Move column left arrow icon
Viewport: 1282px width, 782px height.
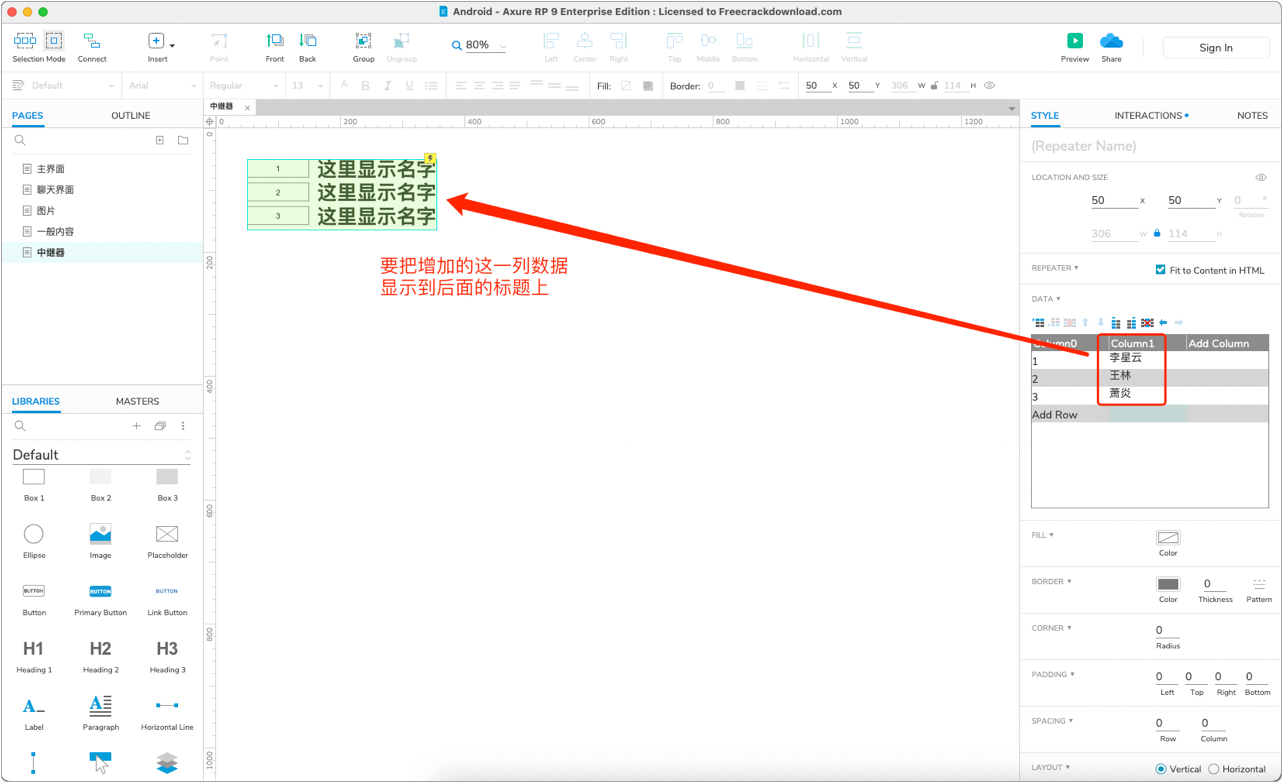coord(1163,322)
